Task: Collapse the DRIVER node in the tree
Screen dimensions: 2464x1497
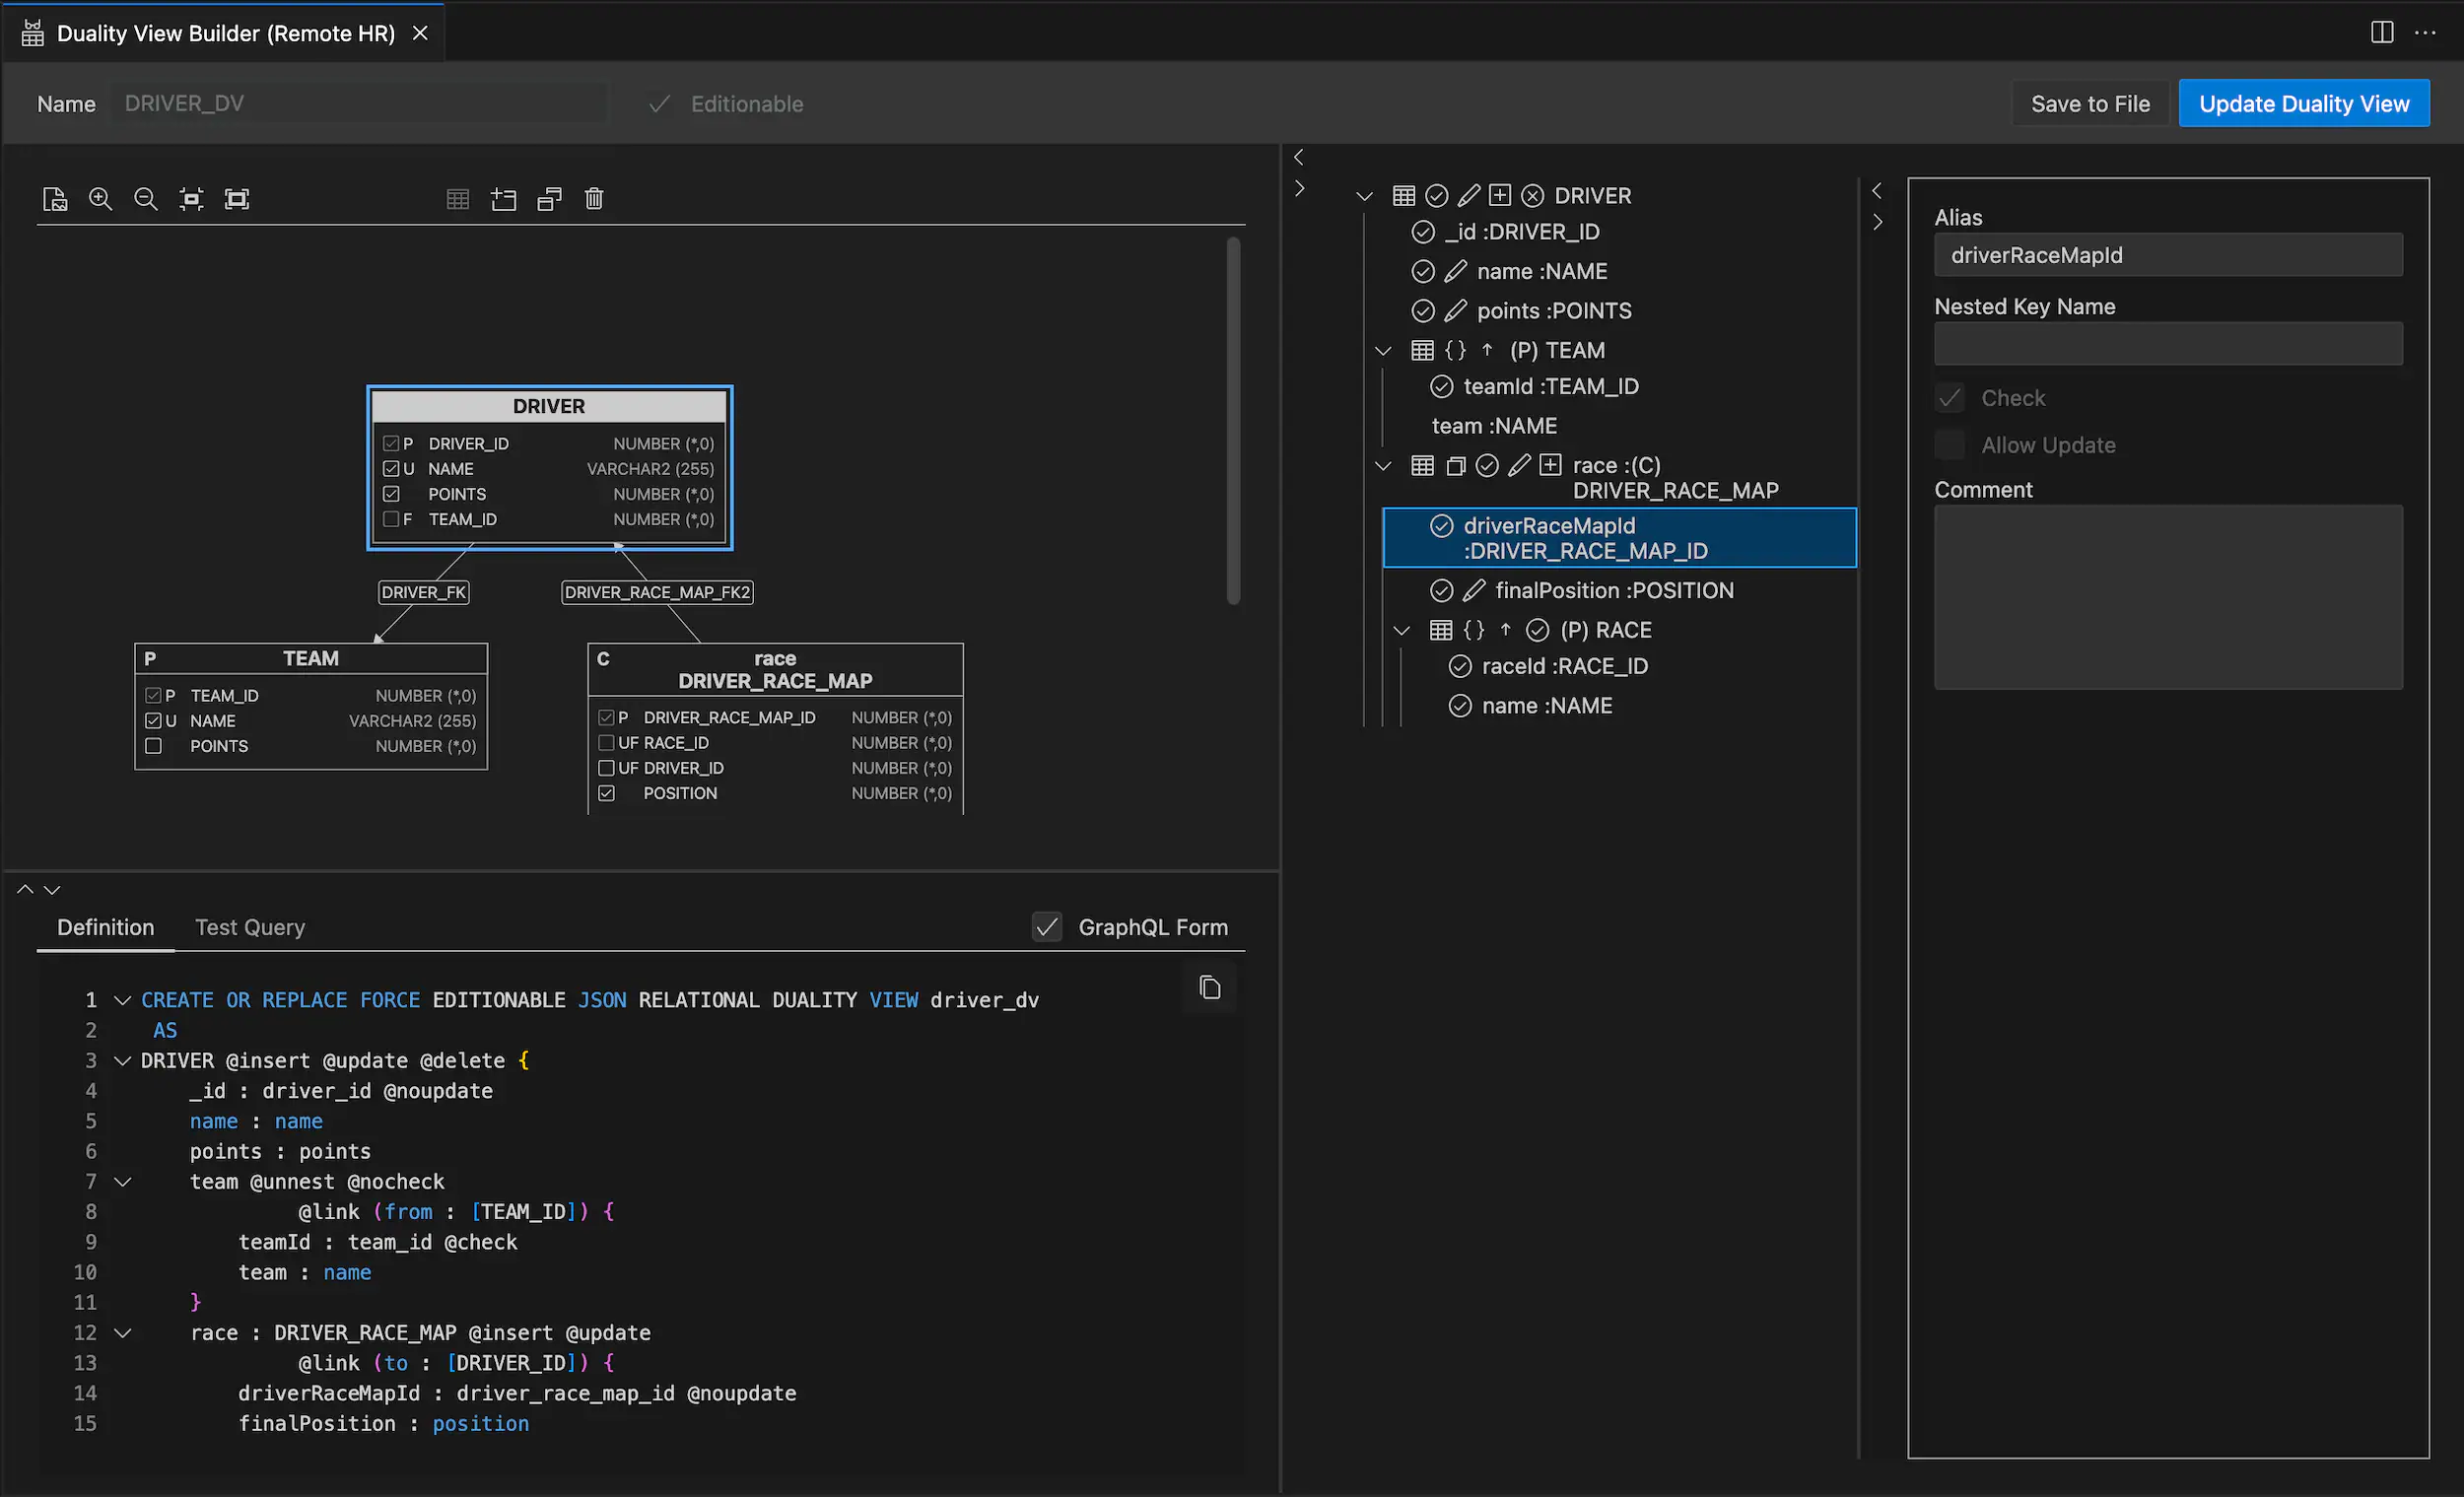Action: pyautogui.click(x=1364, y=195)
